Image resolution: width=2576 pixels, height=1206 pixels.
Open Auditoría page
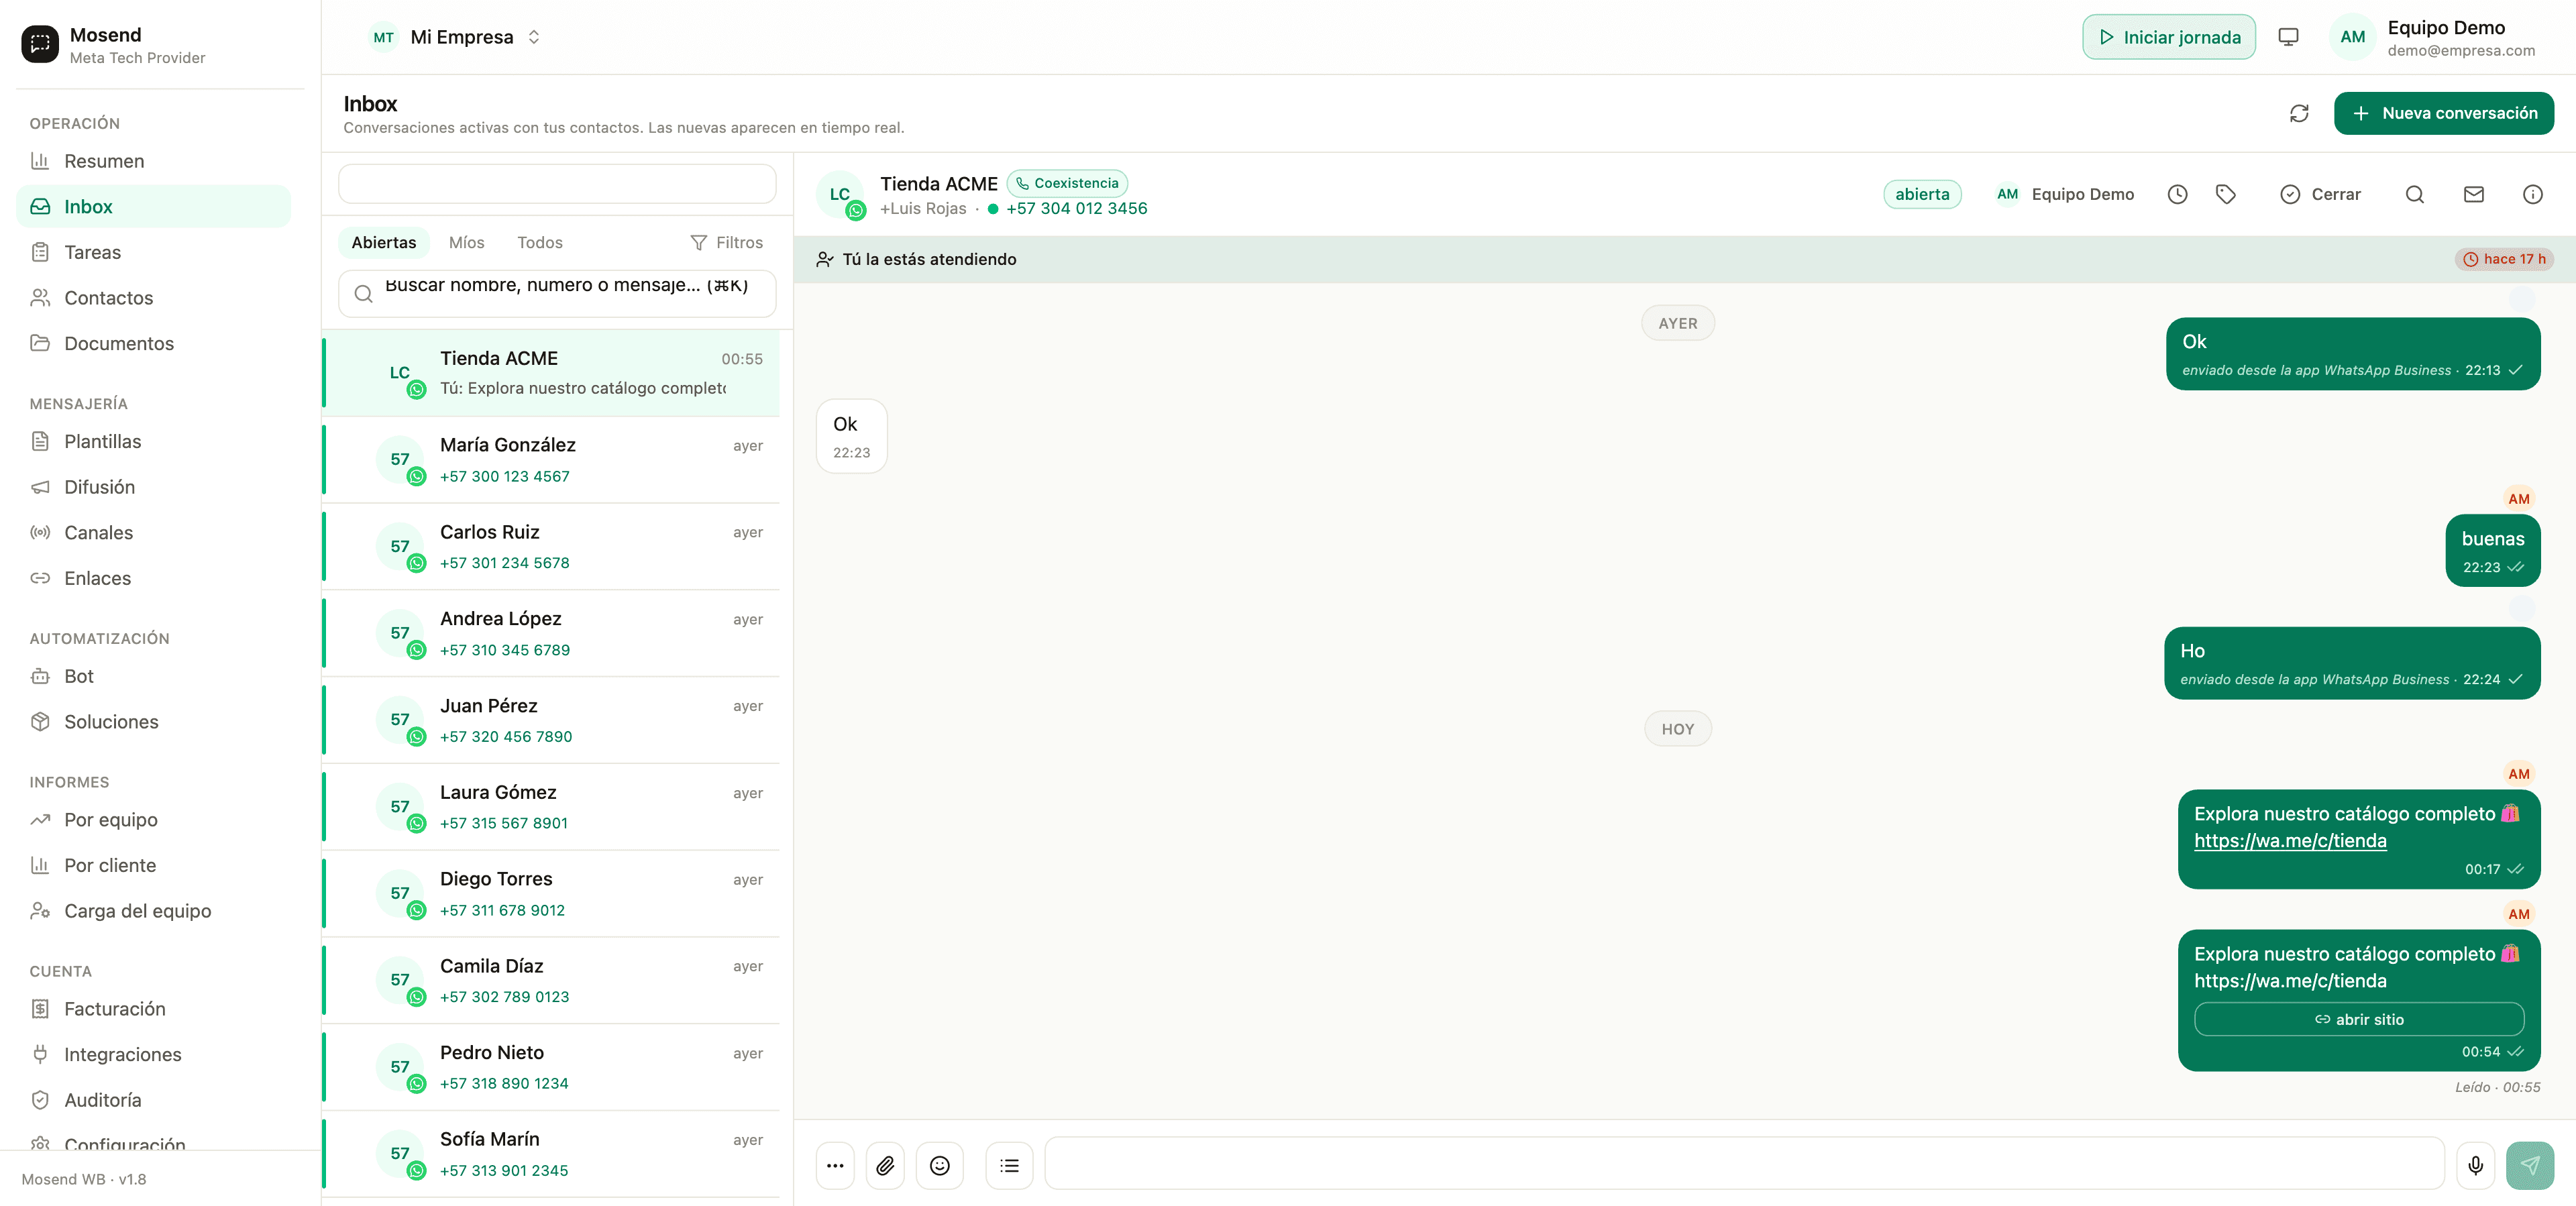tap(153, 1100)
